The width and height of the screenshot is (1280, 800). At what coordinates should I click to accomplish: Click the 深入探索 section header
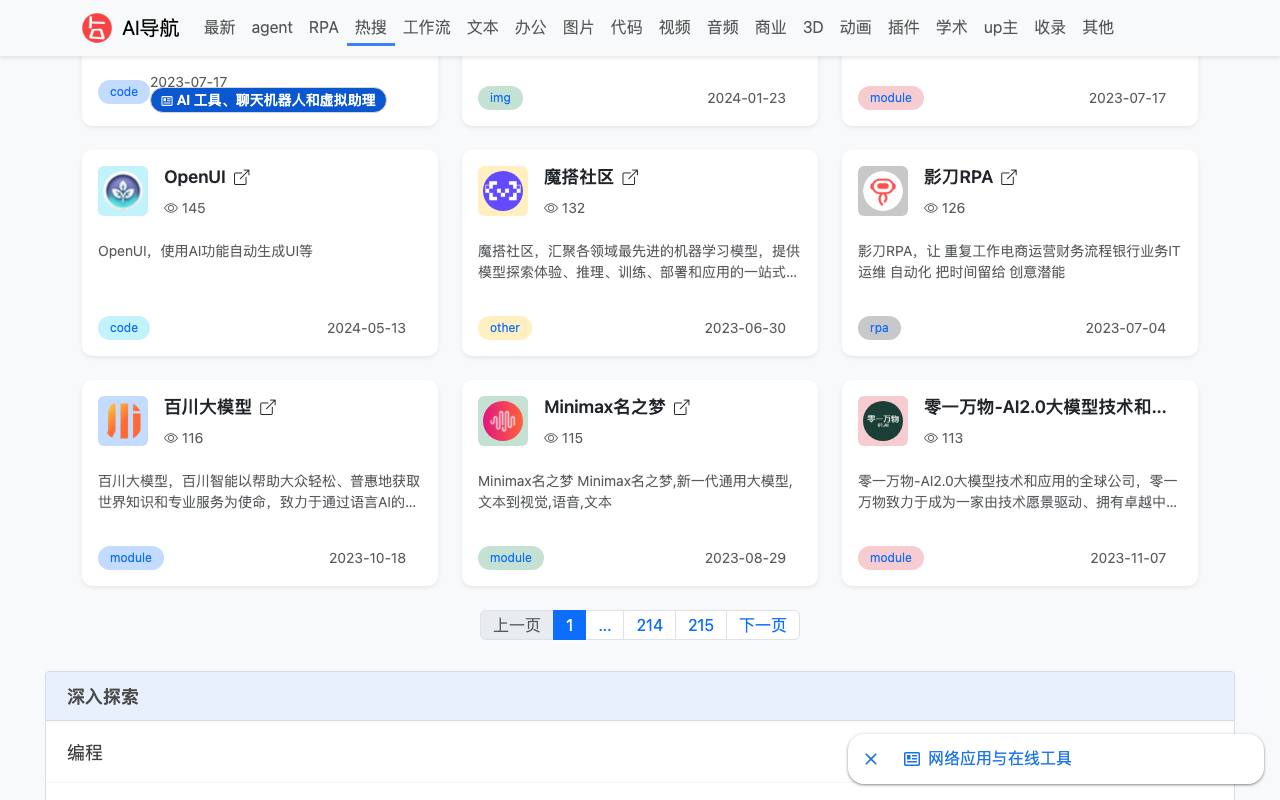coord(640,697)
